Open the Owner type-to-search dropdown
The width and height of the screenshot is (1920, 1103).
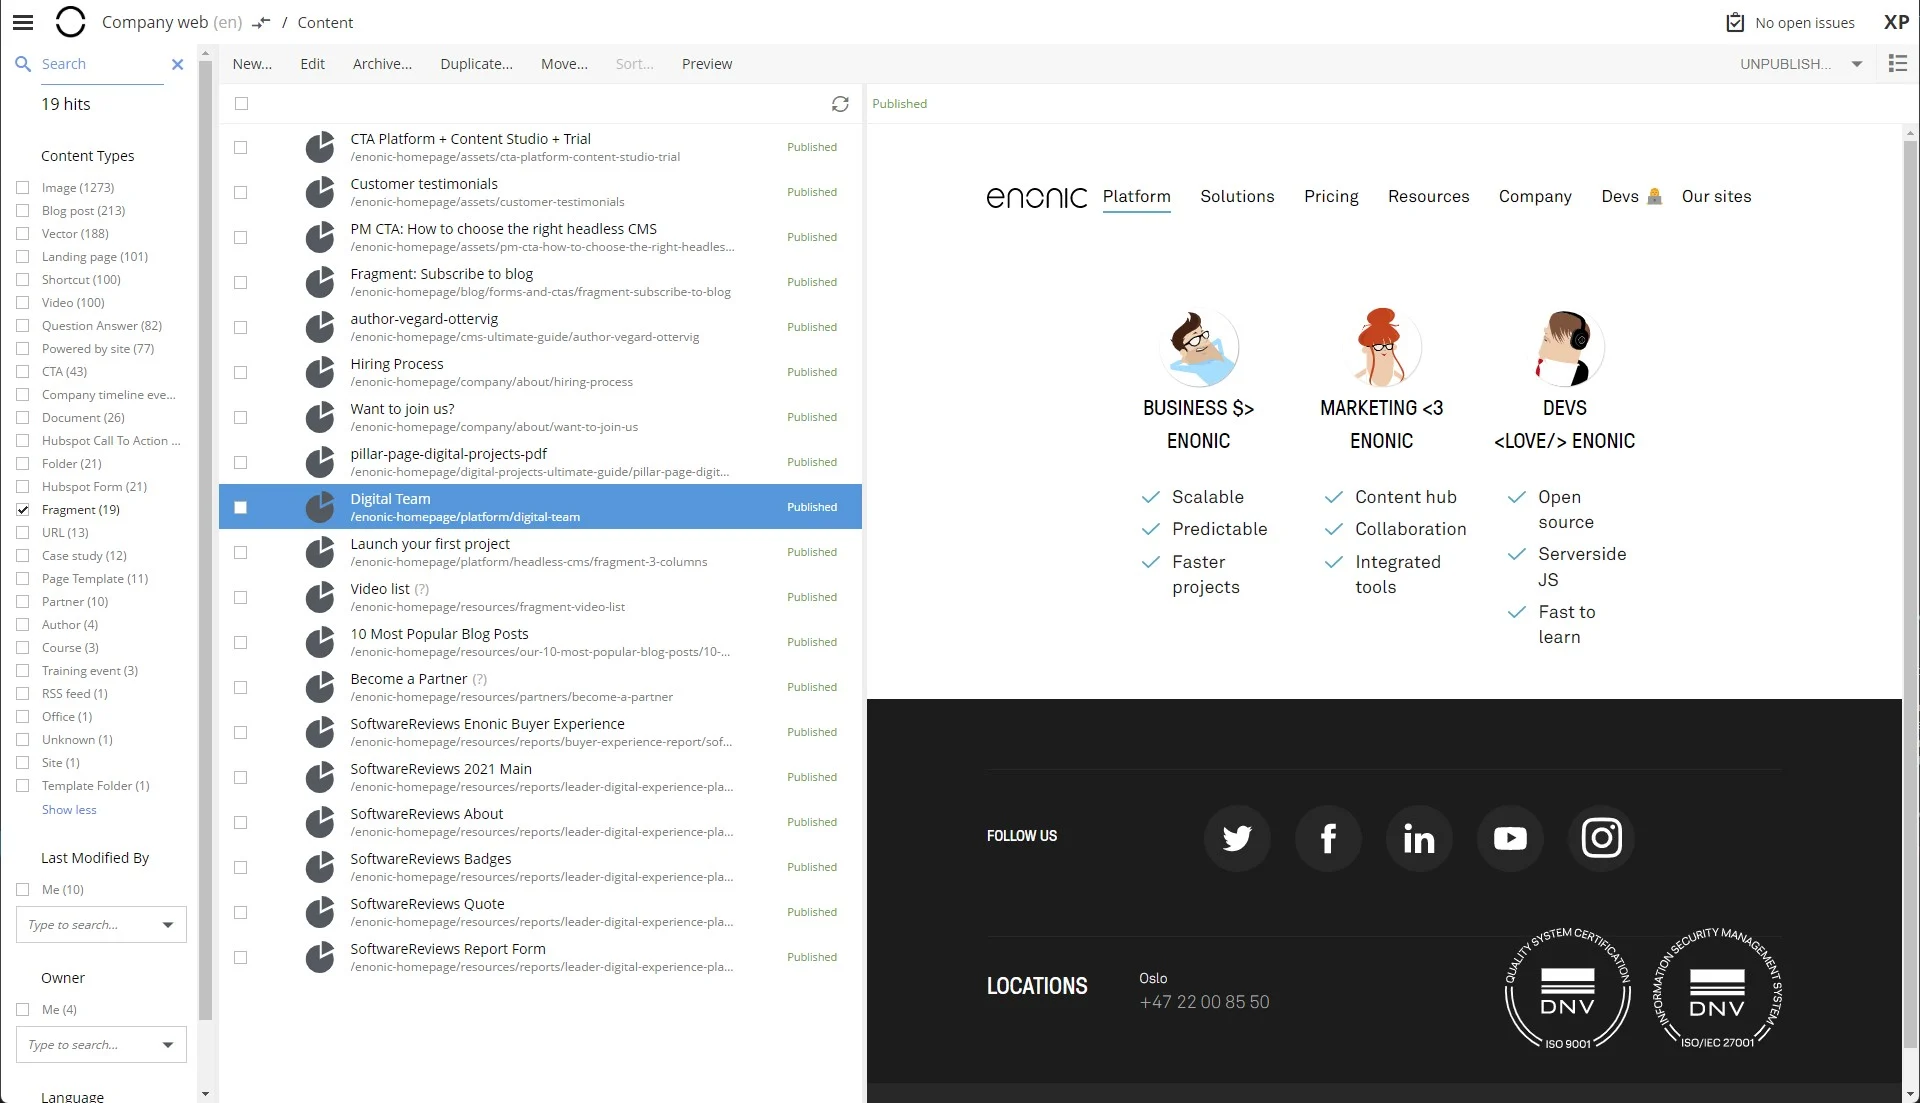166,1044
